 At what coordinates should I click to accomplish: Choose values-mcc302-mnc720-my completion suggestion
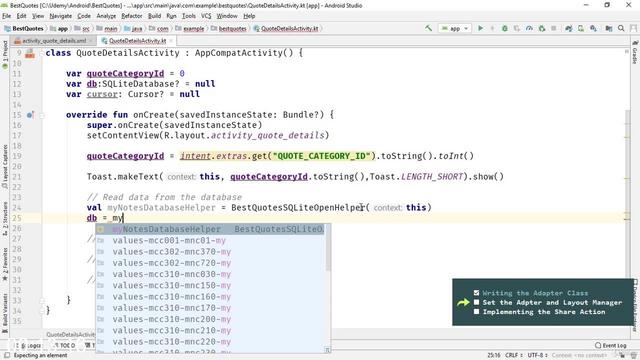(210, 263)
